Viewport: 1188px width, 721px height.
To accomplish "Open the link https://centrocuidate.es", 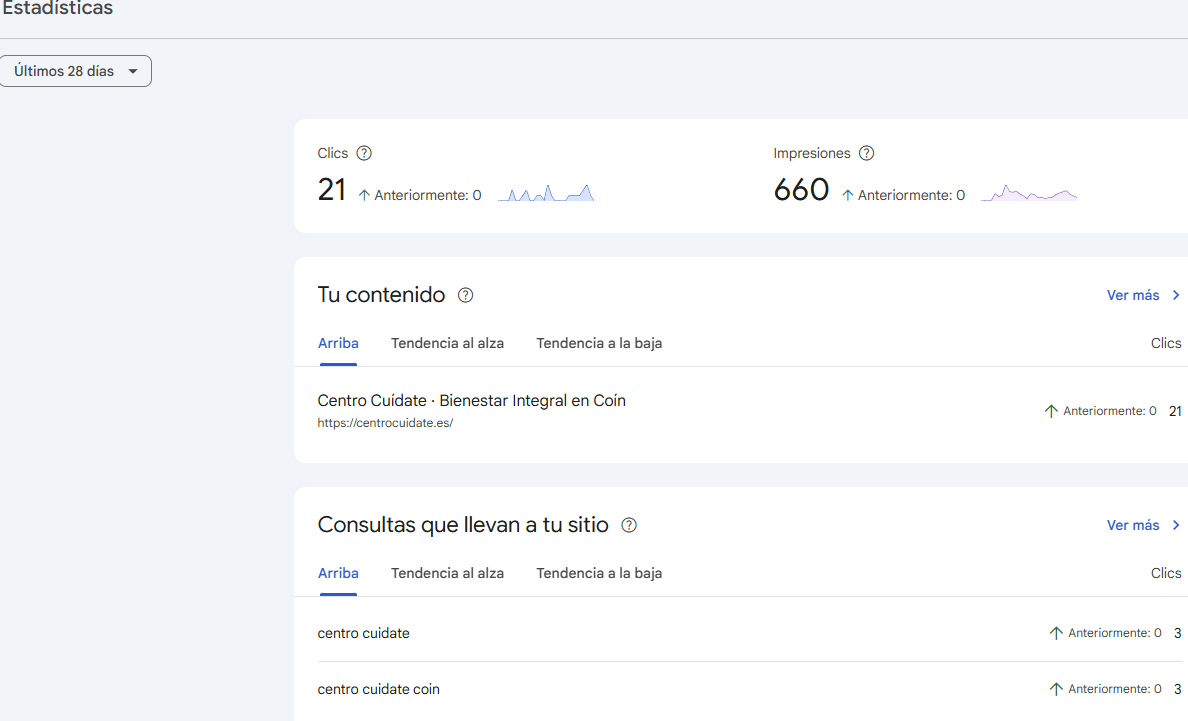I will point(385,422).
